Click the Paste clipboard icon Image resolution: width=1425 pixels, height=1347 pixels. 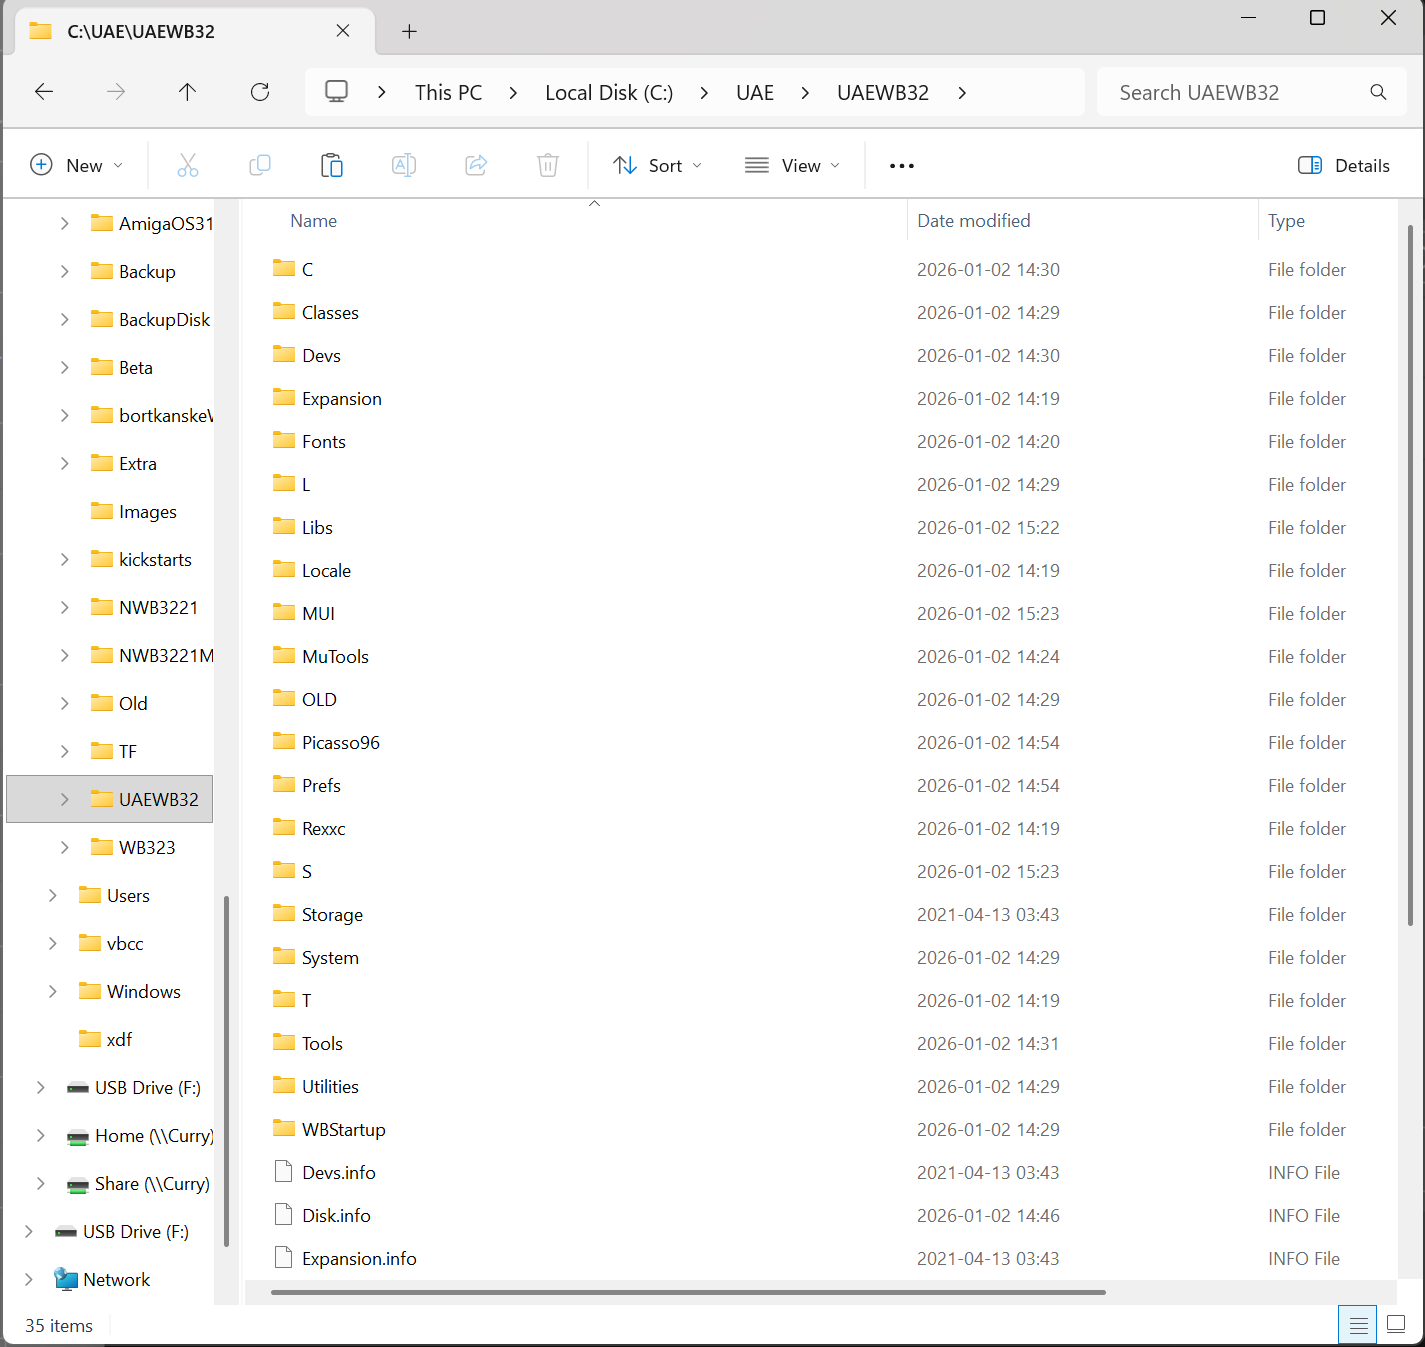pos(332,165)
